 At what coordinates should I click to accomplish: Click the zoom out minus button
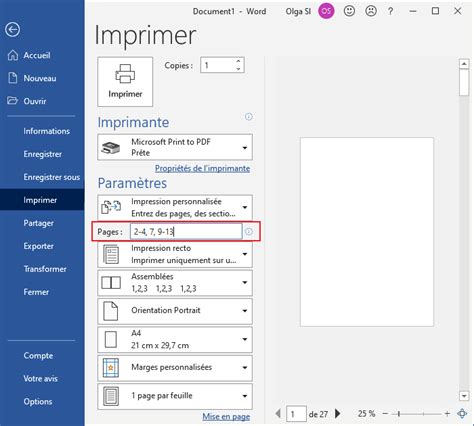pyautogui.click(x=385, y=414)
